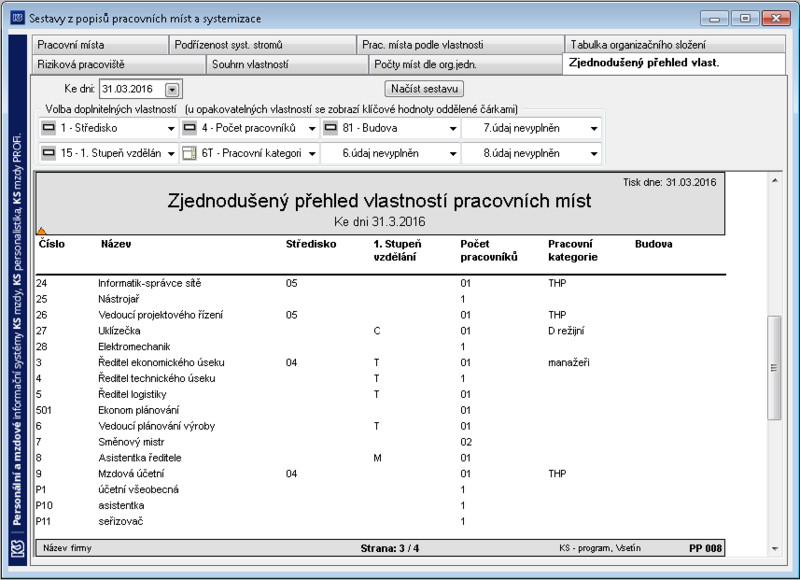Open the 6.údaj nevyplněn dropdown
This screenshot has height=580, width=800.
coord(453,154)
